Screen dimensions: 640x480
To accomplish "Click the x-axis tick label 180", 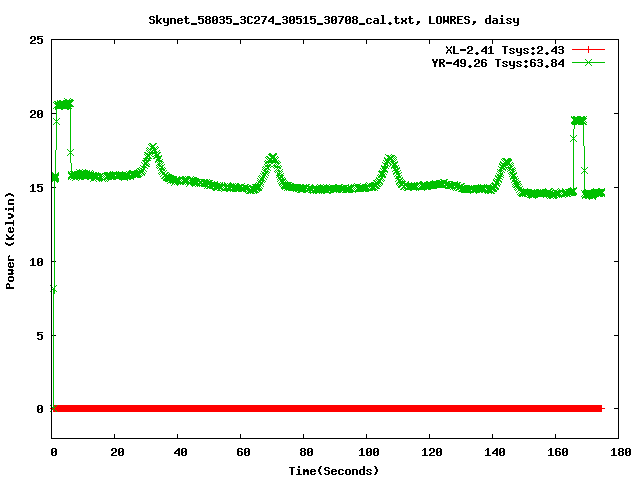I will [620, 452].
